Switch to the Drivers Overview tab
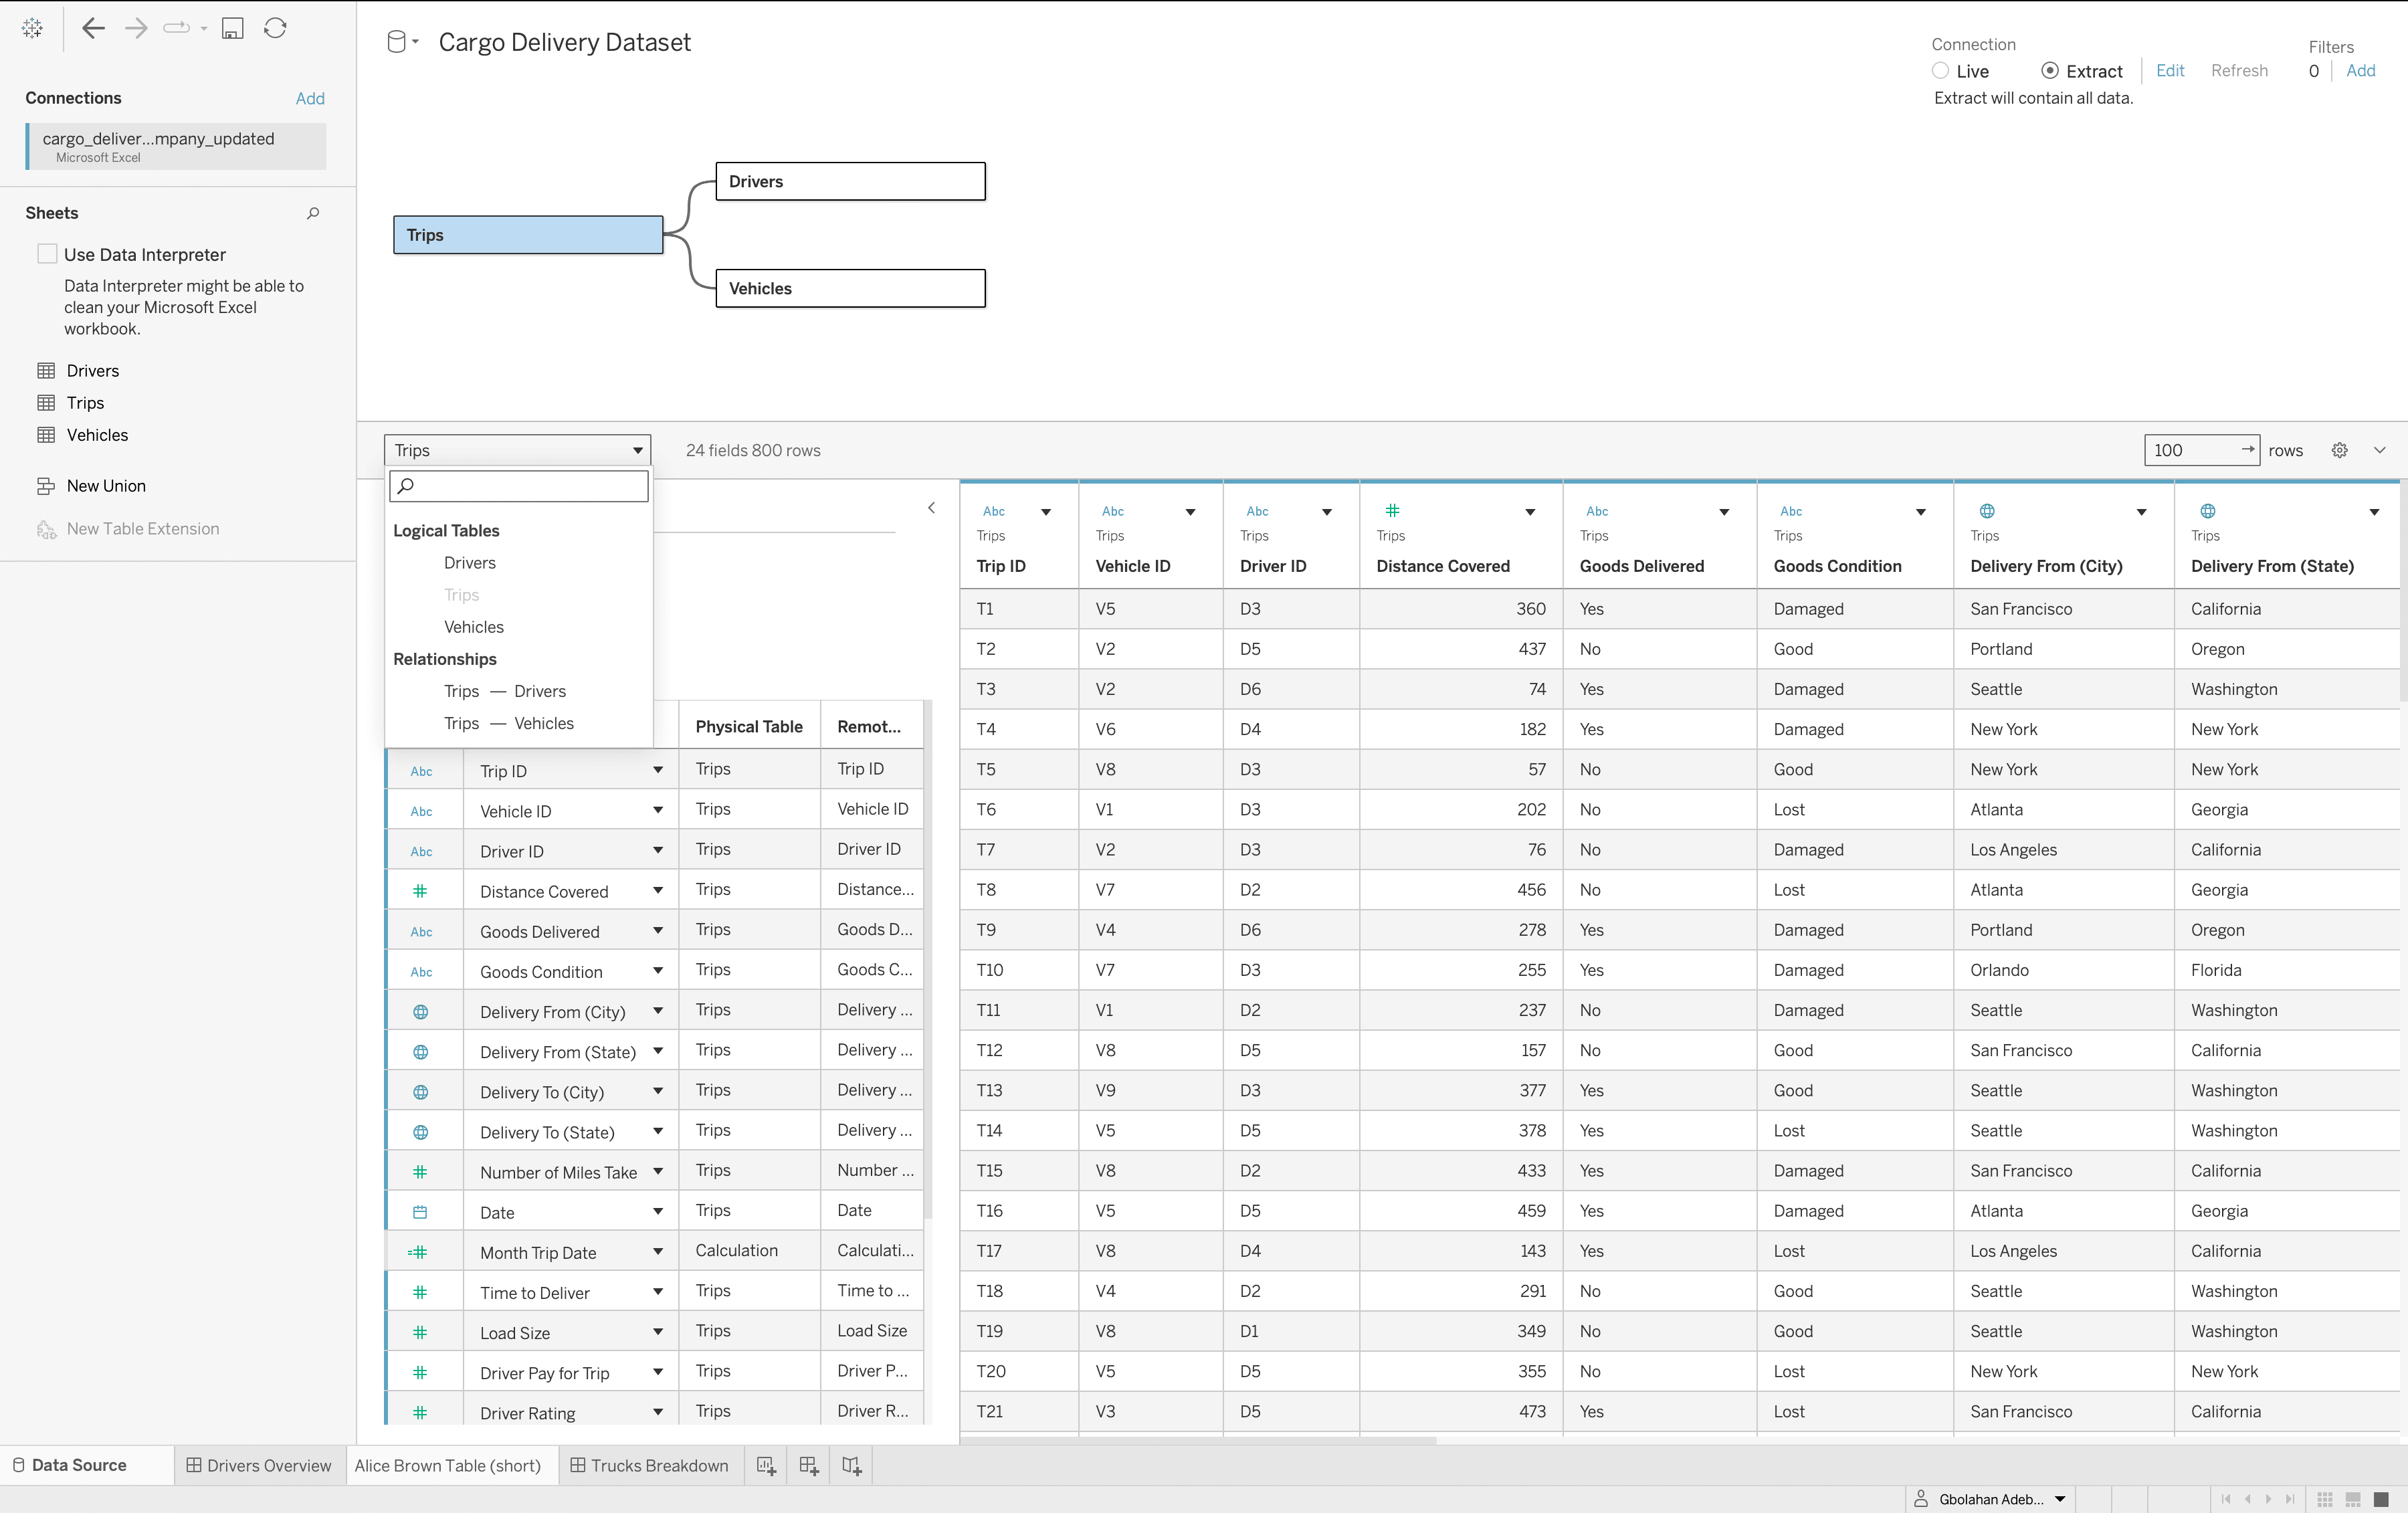 click(259, 1465)
